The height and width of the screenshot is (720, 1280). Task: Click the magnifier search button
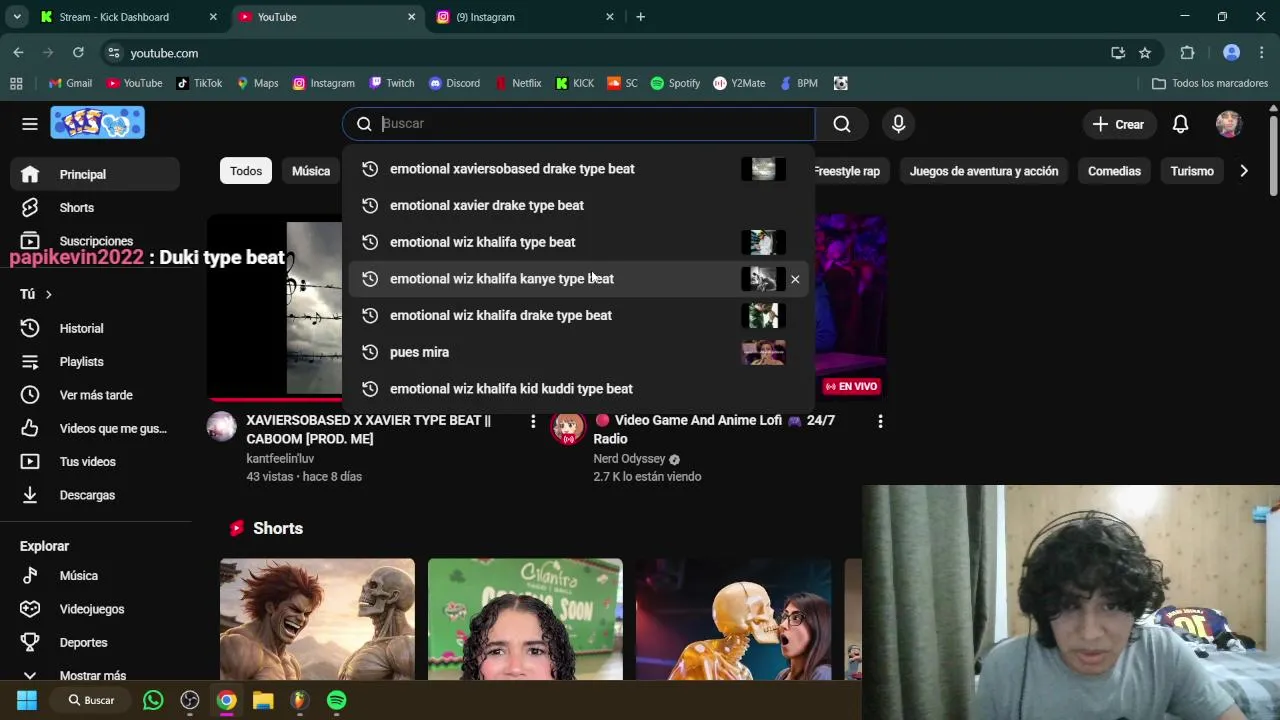pos(842,124)
